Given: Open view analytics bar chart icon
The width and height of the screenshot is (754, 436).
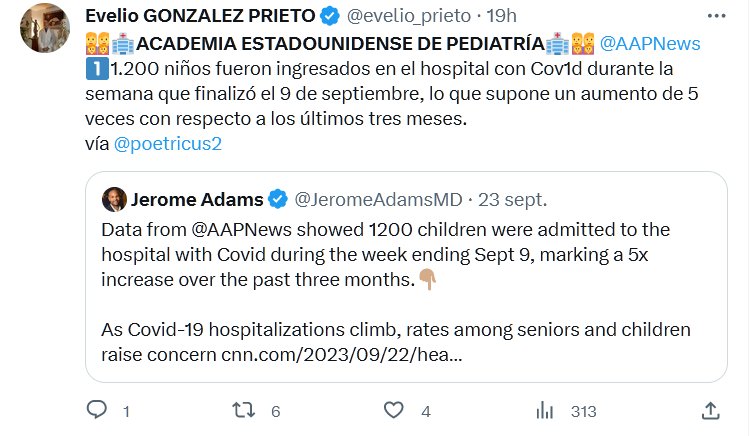Looking at the screenshot, I should coord(546,410).
